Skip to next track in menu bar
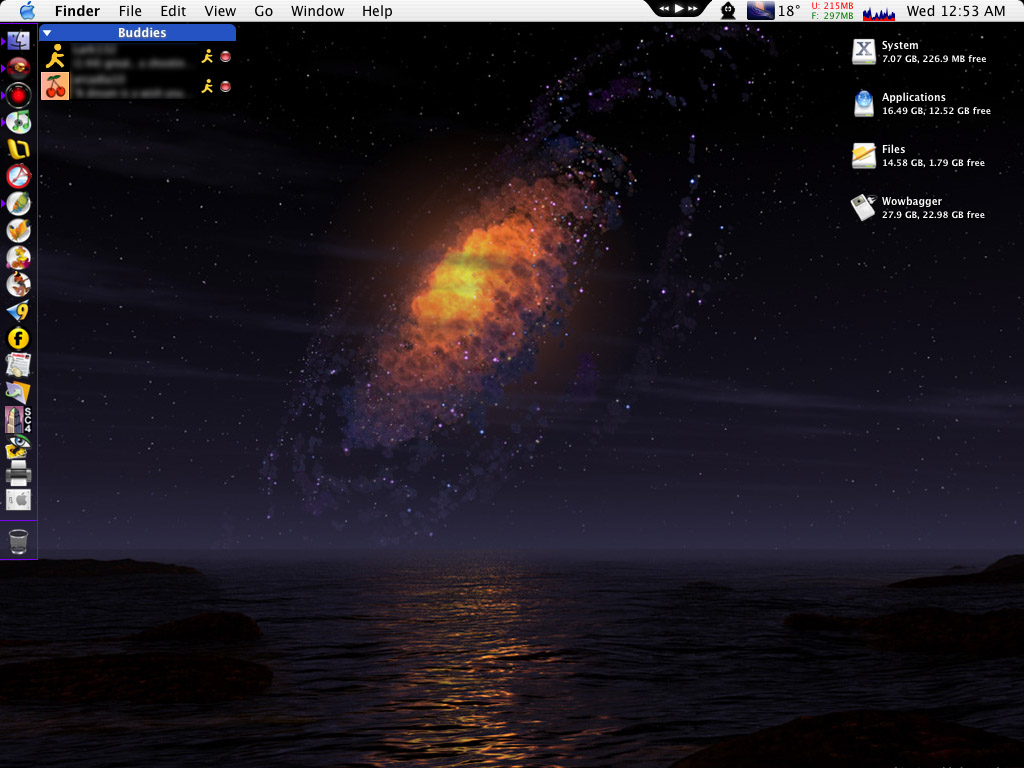This screenshot has width=1024, height=768. tap(693, 8)
